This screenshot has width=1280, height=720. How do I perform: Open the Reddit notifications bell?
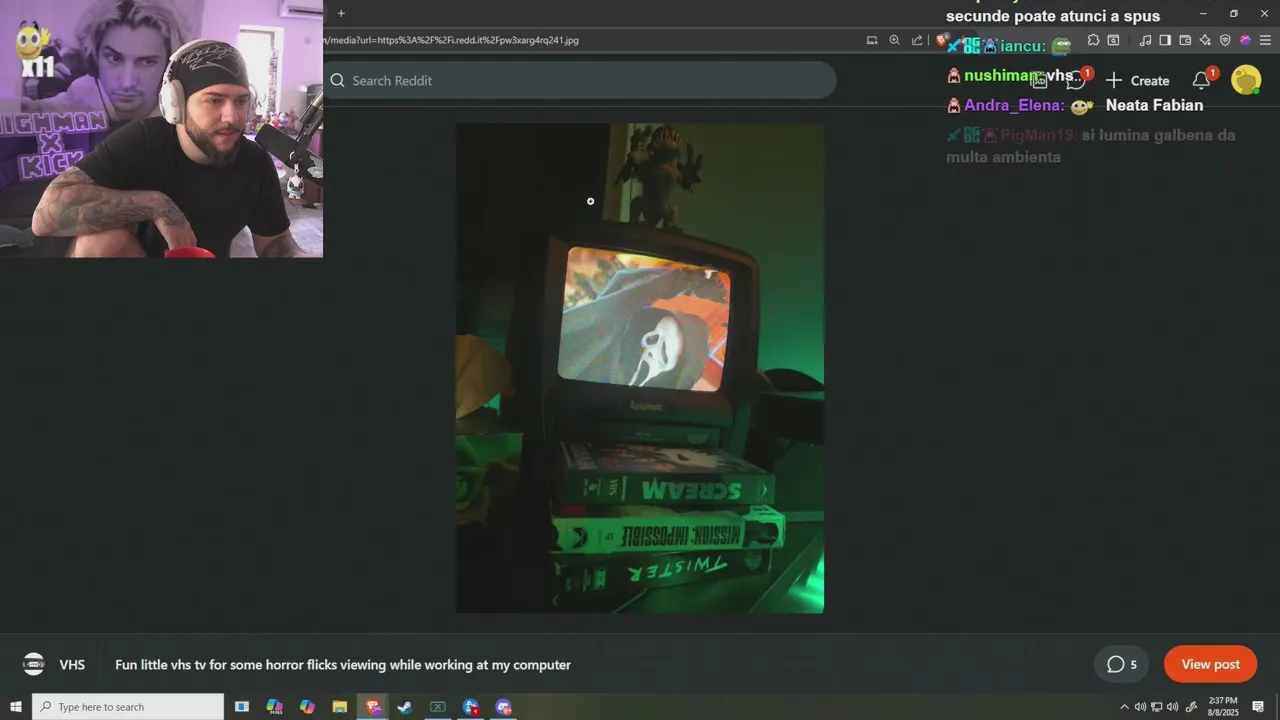coord(1201,80)
